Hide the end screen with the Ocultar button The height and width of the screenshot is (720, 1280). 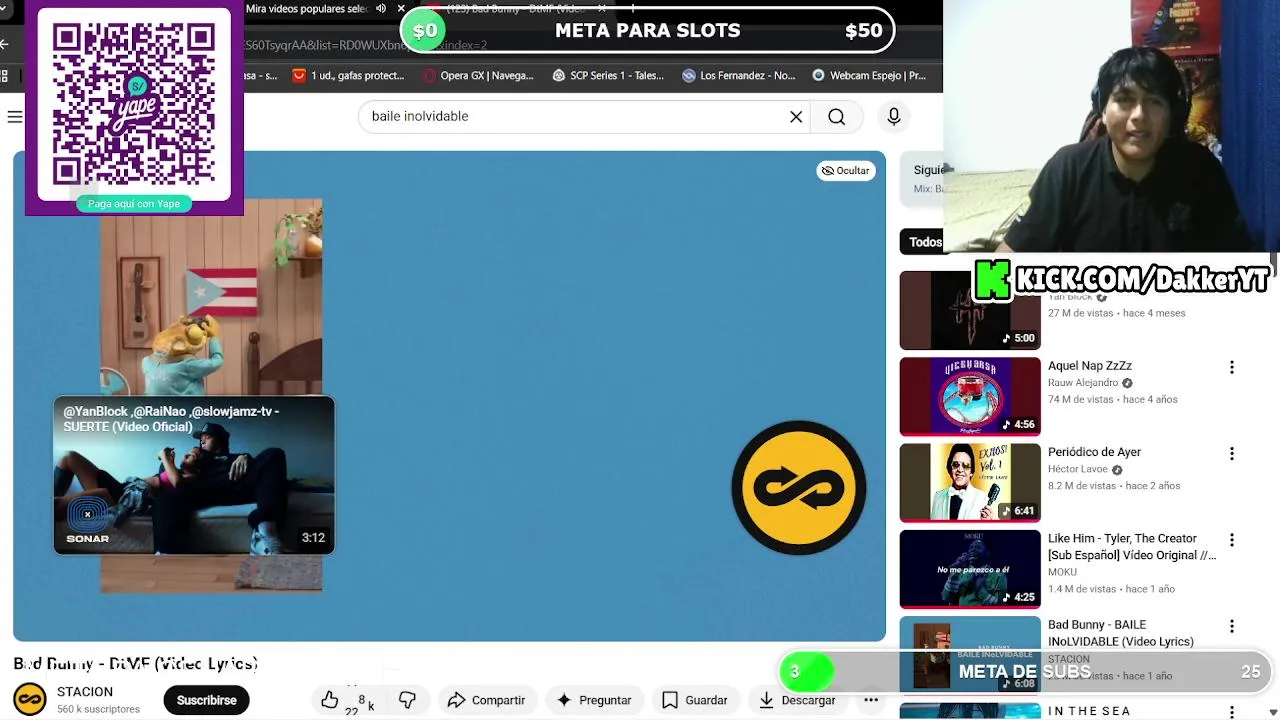(846, 171)
